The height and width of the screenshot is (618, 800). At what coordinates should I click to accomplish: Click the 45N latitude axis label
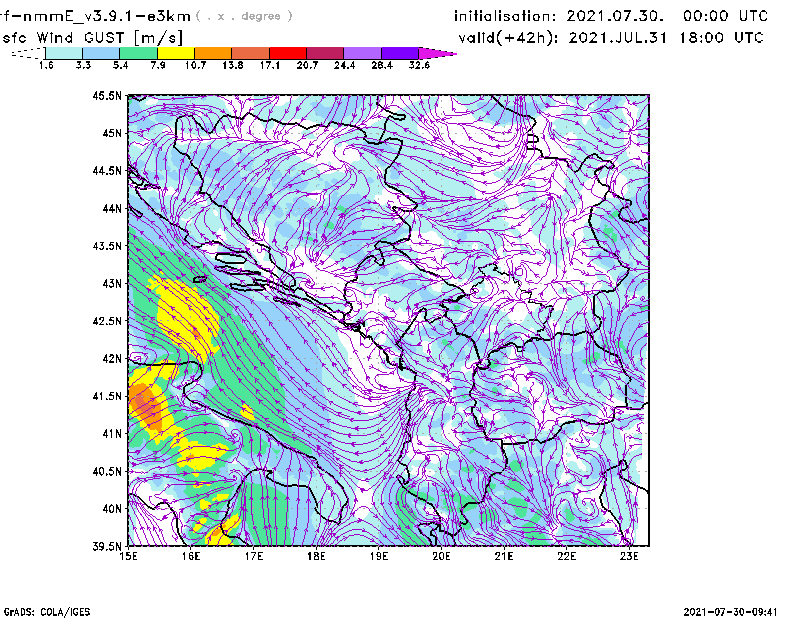pos(112,133)
